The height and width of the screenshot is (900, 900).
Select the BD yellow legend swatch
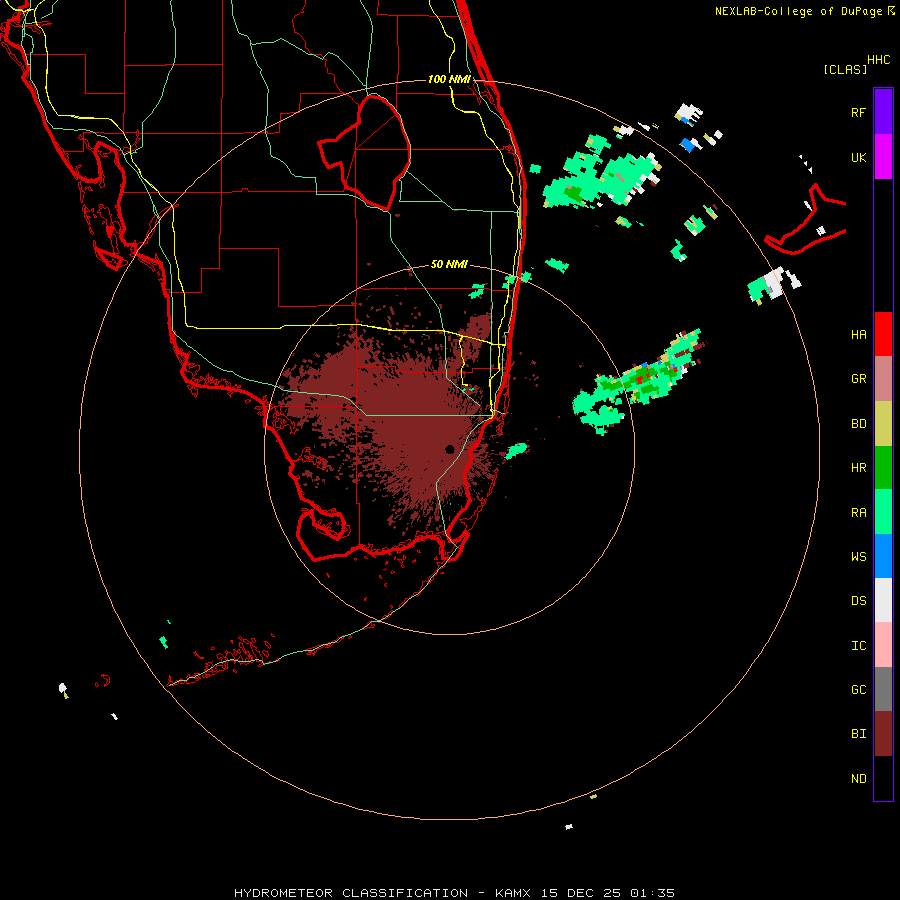883,424
